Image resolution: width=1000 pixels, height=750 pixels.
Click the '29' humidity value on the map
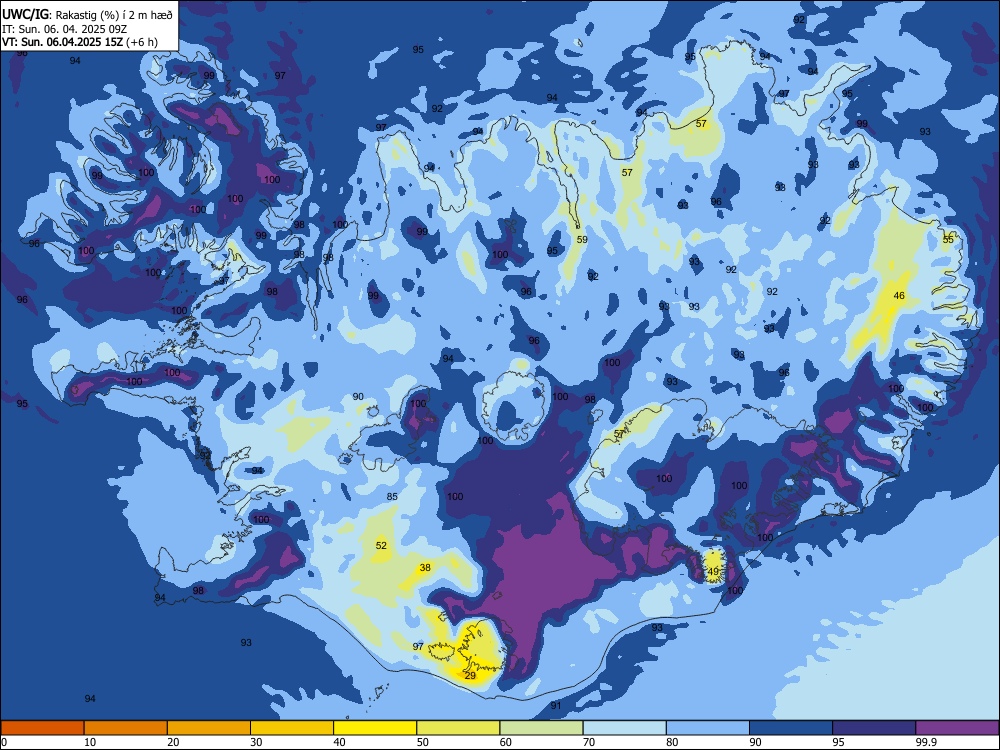[x=470, y=675]
